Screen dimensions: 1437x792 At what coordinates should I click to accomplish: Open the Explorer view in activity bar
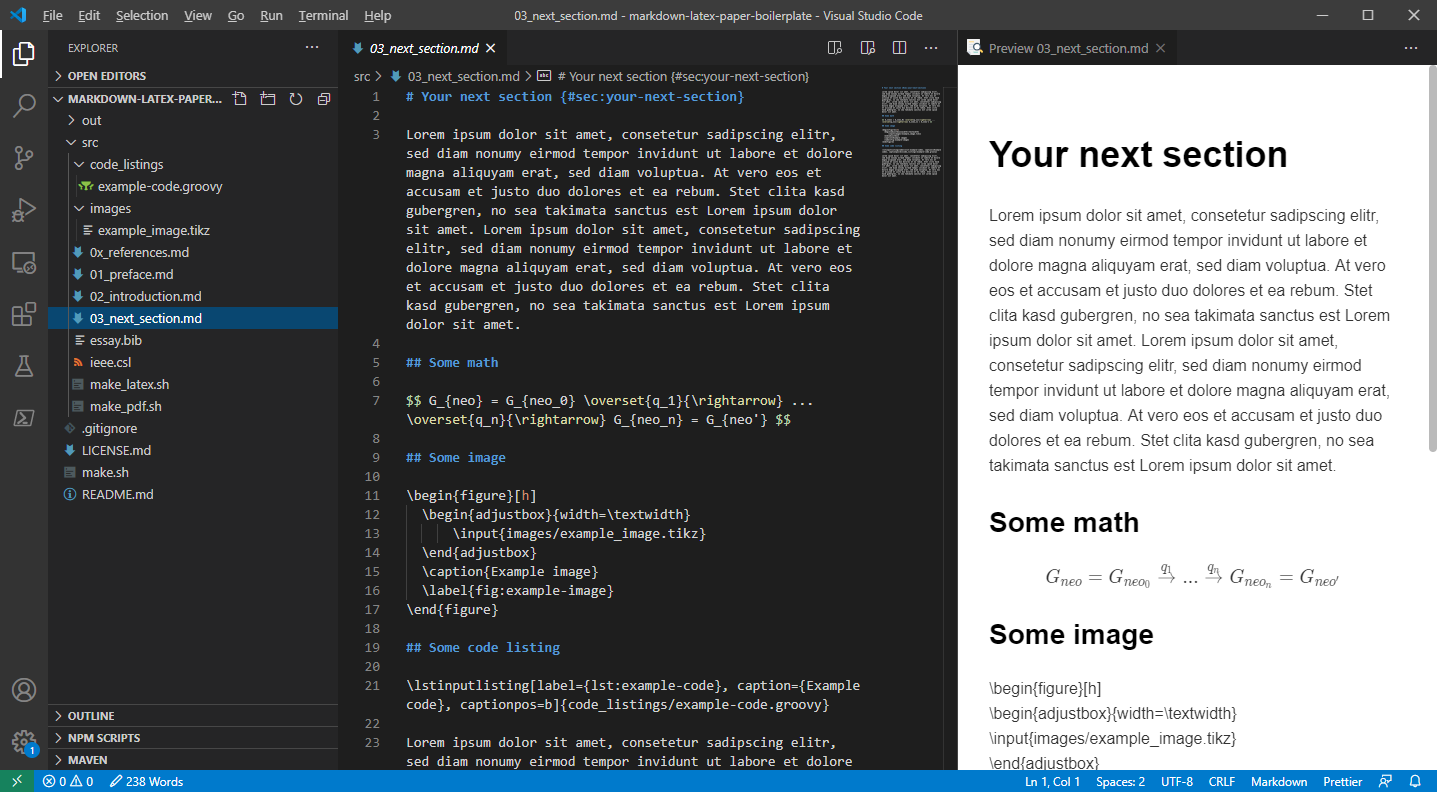[x=24, y=53]
